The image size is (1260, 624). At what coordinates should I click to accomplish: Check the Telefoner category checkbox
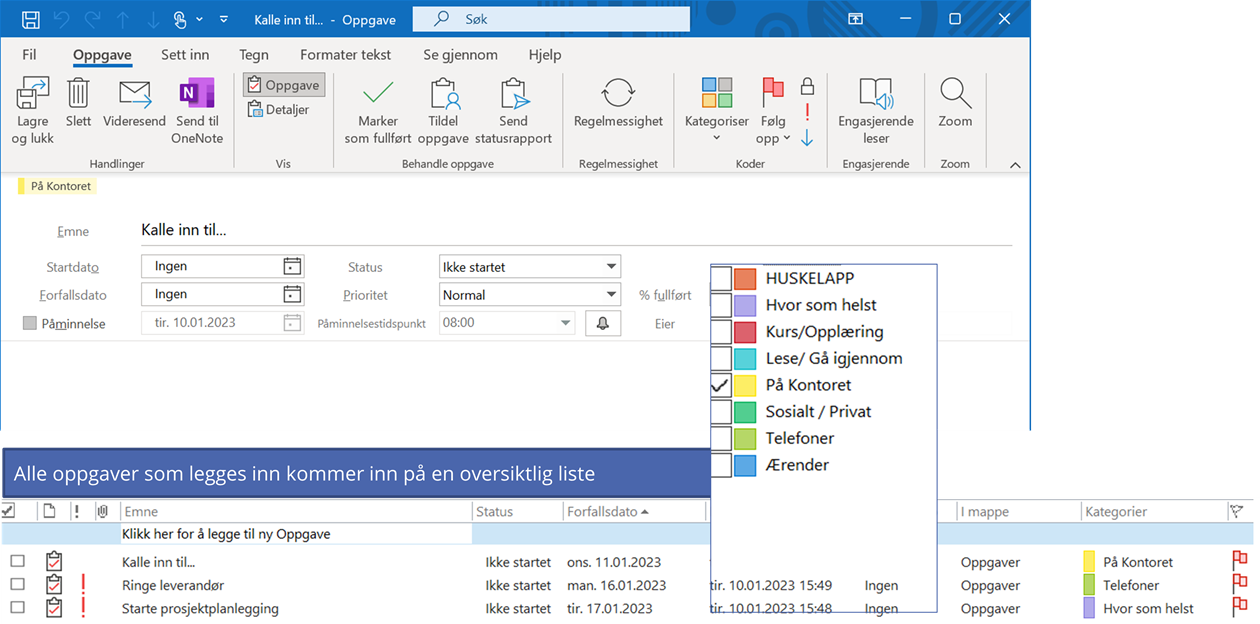[721, 438]
